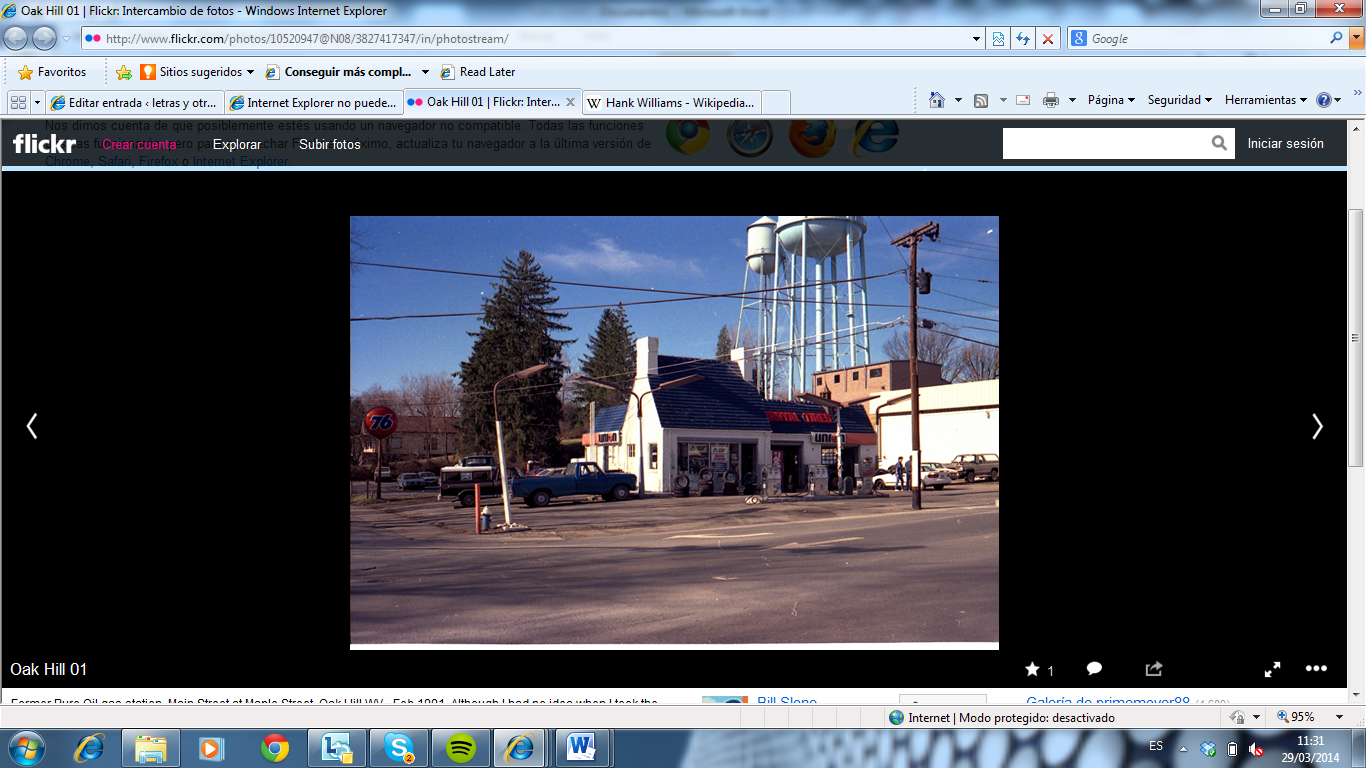Go to the next photo arrow
This screenshot has height=768, width=1366.
click(x=1316, y=427)
